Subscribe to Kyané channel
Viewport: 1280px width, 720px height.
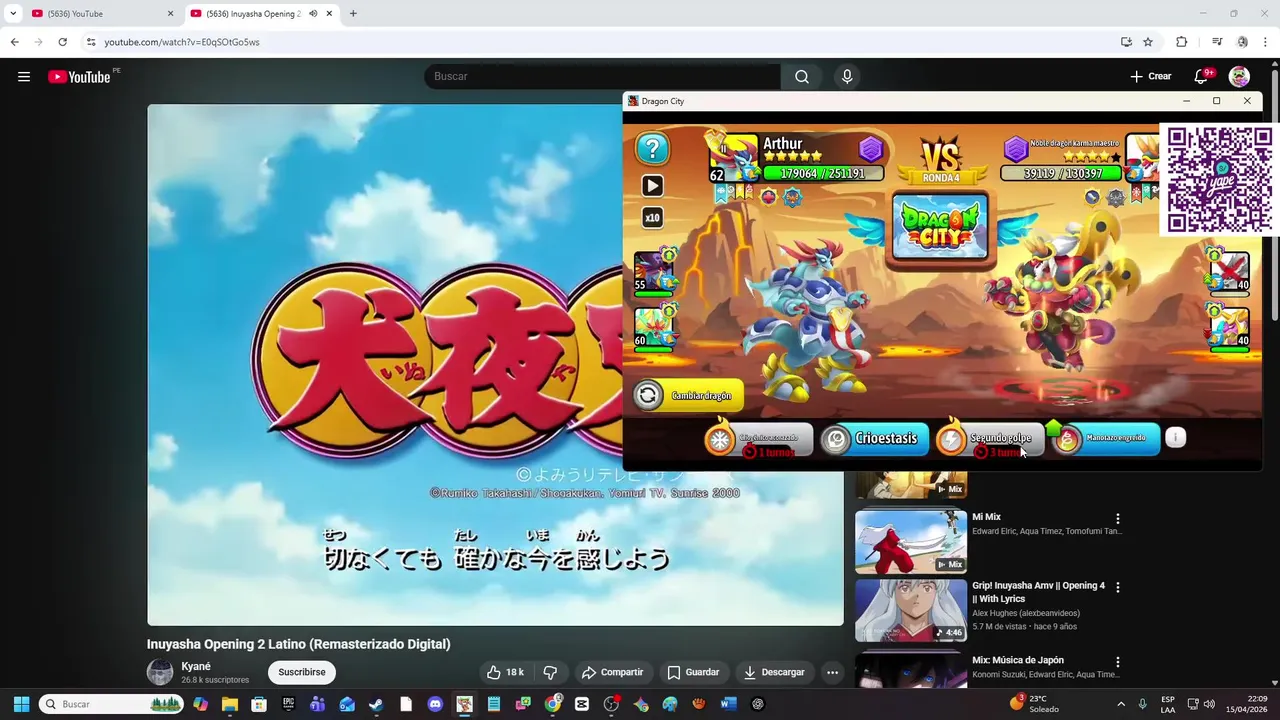click(x=302, y=672)
